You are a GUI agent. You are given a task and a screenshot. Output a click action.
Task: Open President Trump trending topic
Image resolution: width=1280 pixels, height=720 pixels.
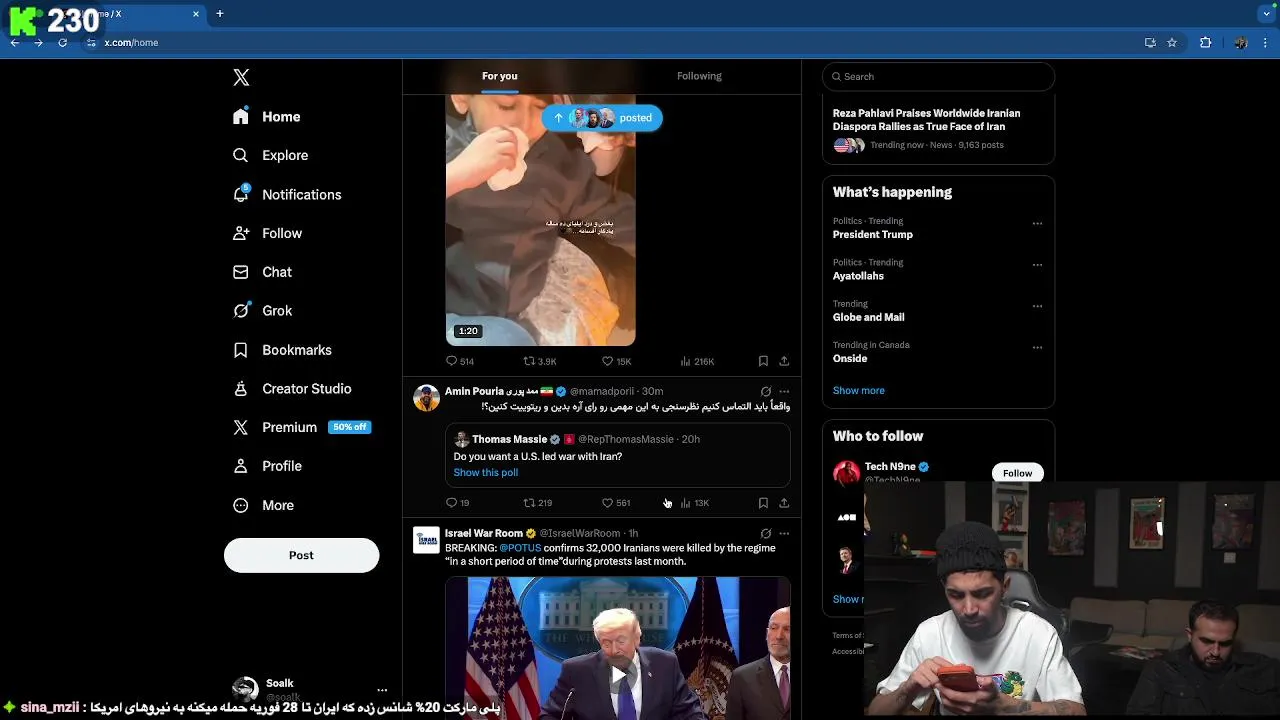point(873,234)
